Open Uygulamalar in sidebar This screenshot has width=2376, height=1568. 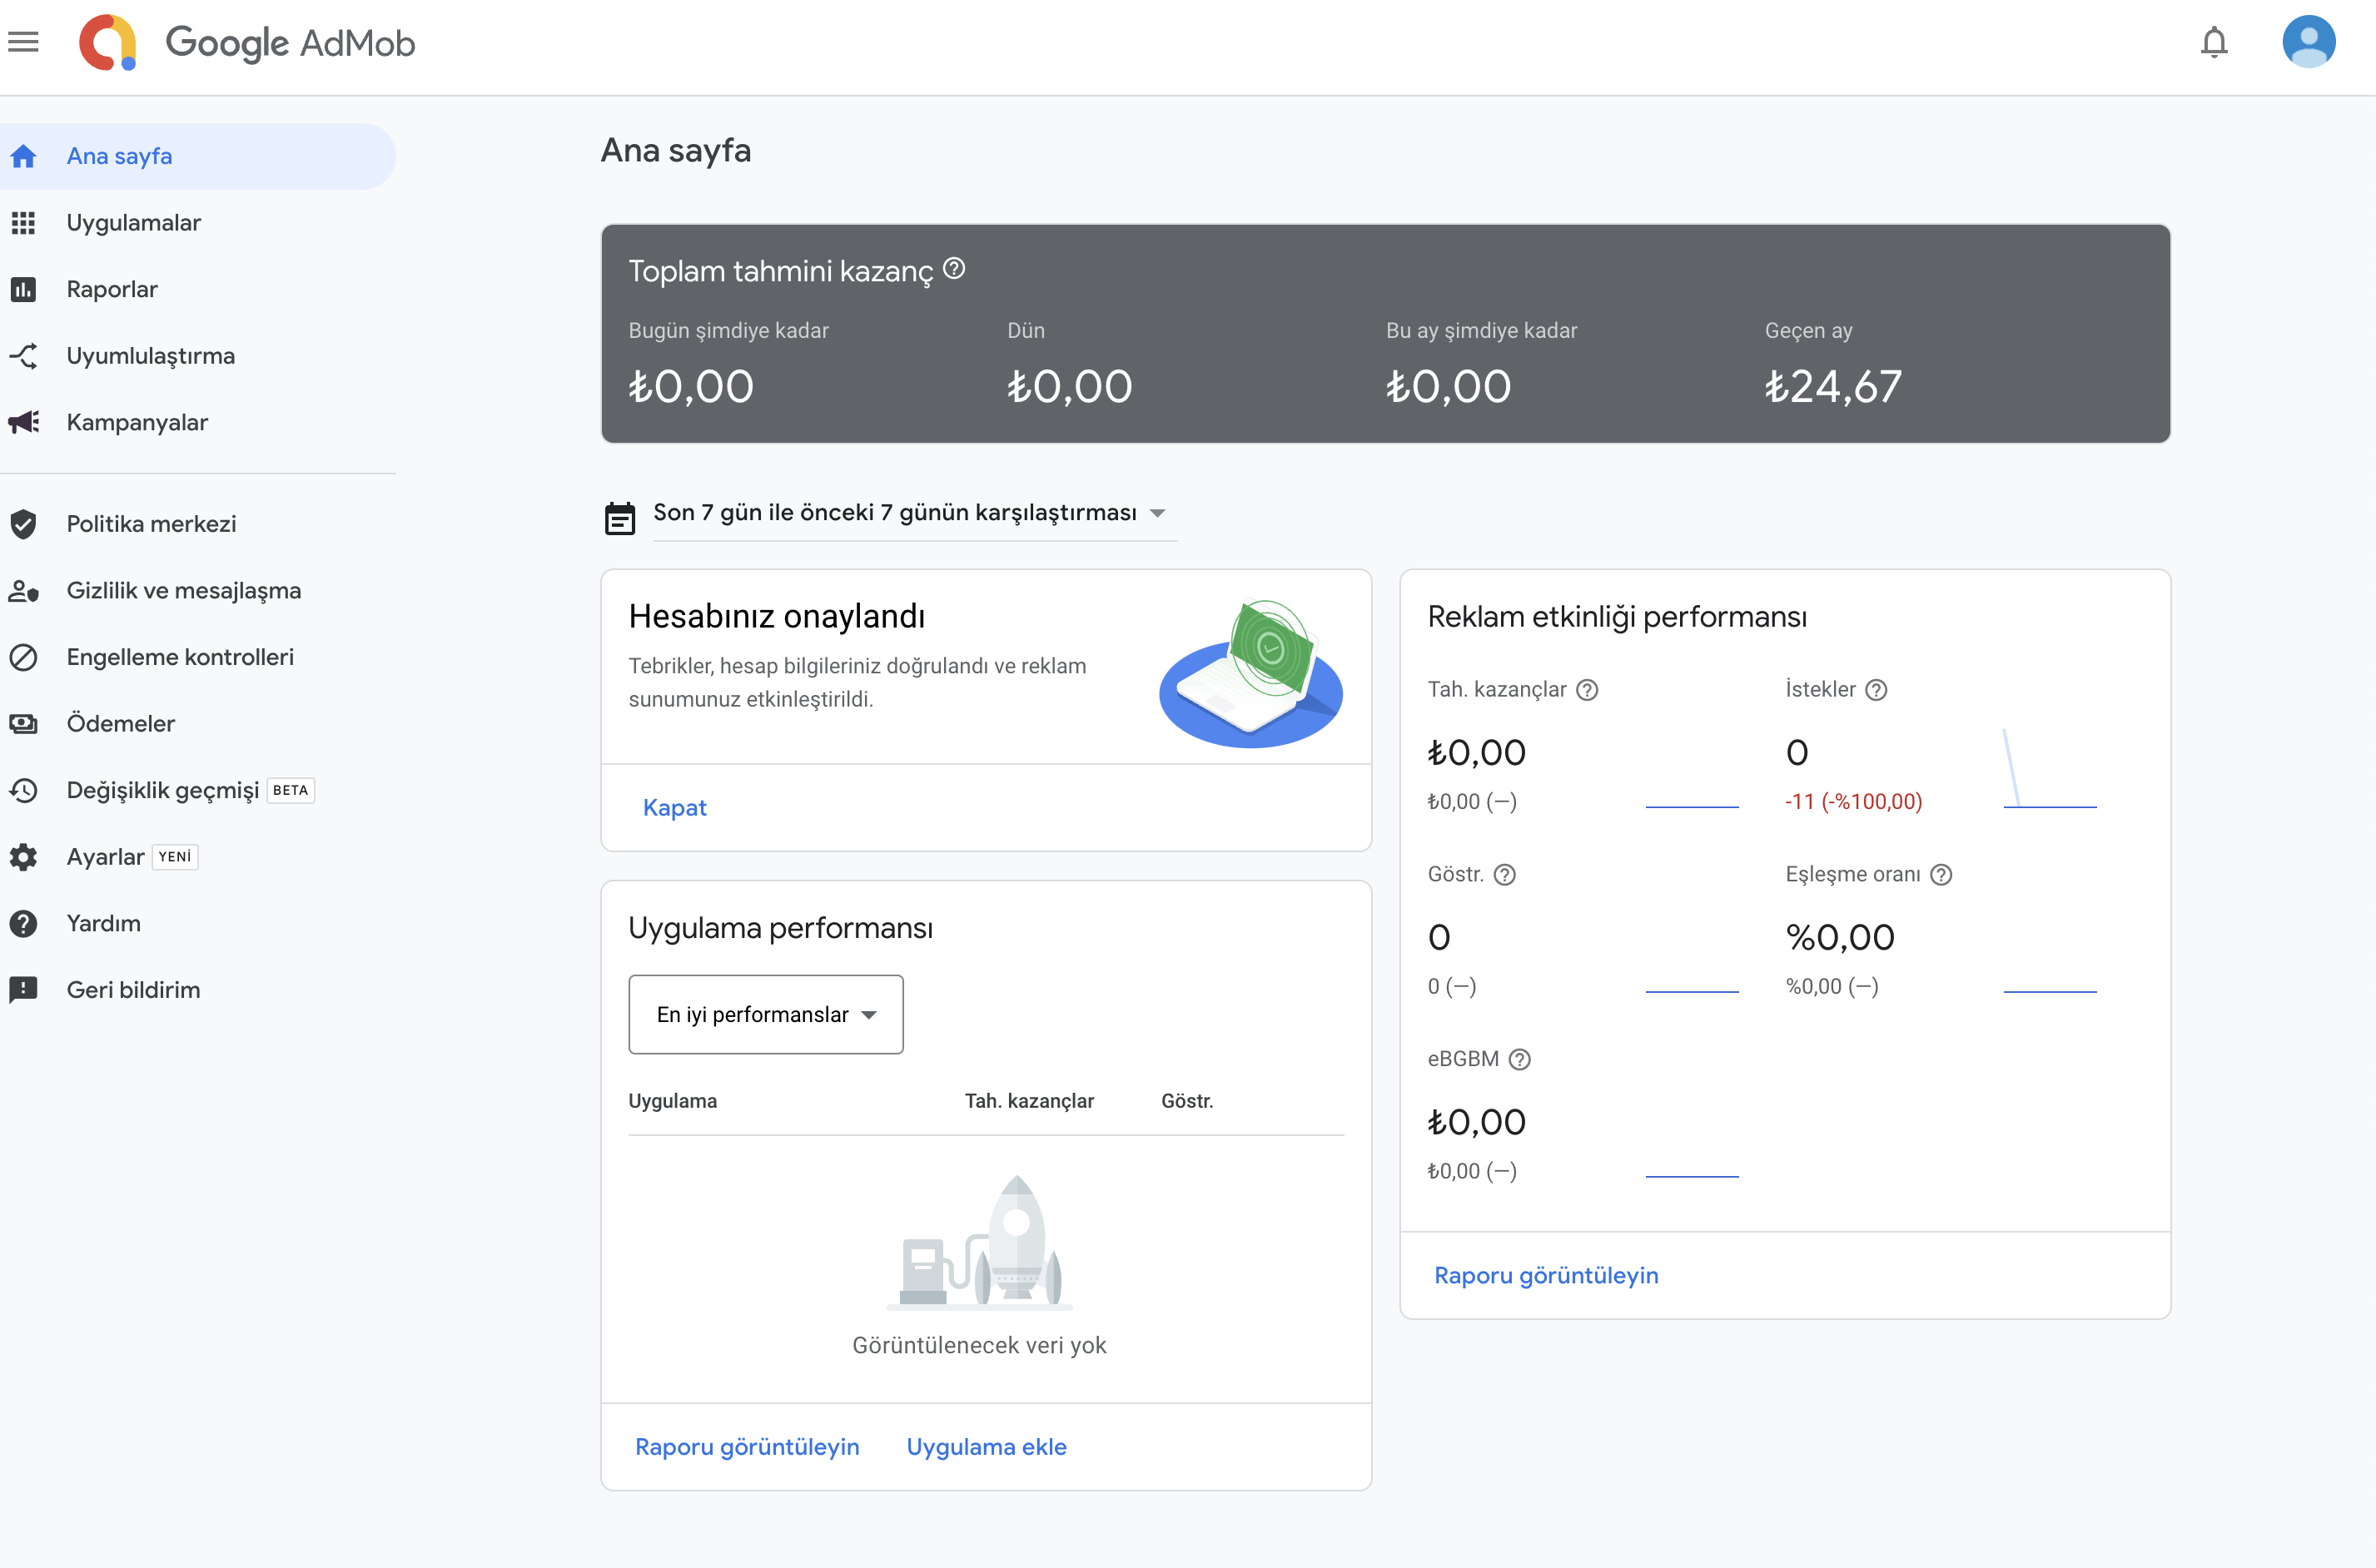(x=198, y=223)
